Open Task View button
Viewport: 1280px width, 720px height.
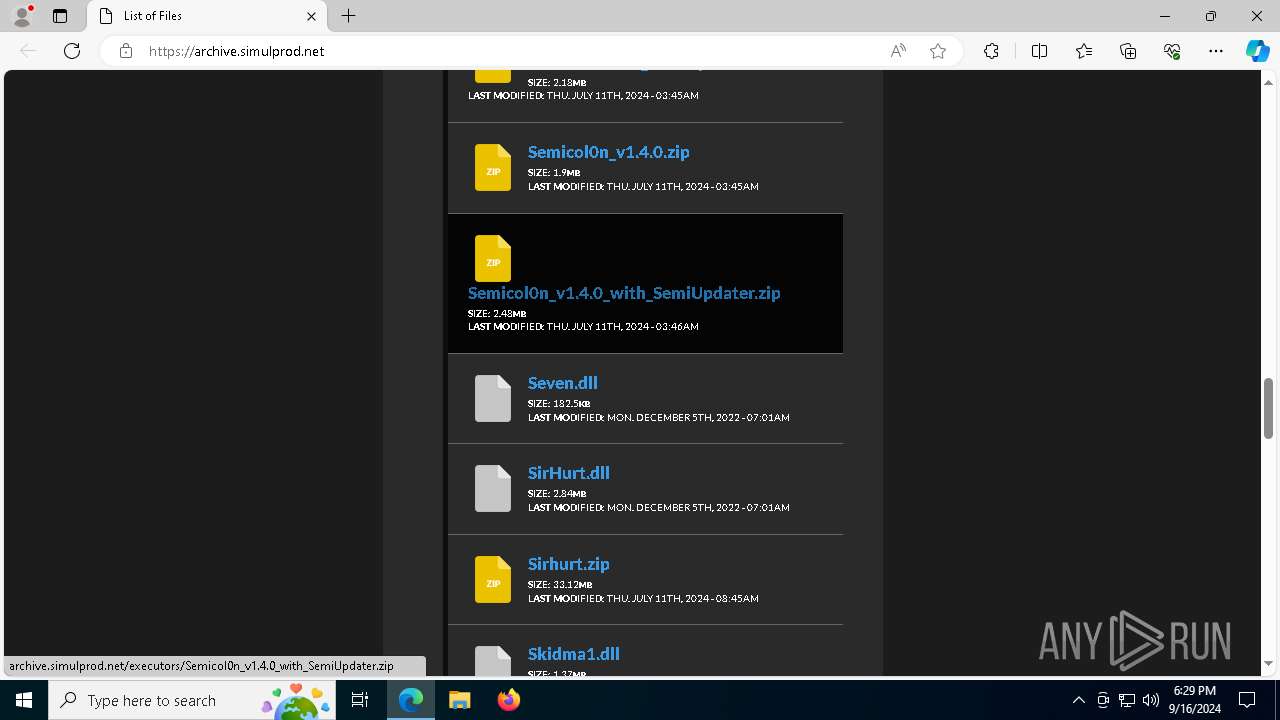(x=361, y=700)
